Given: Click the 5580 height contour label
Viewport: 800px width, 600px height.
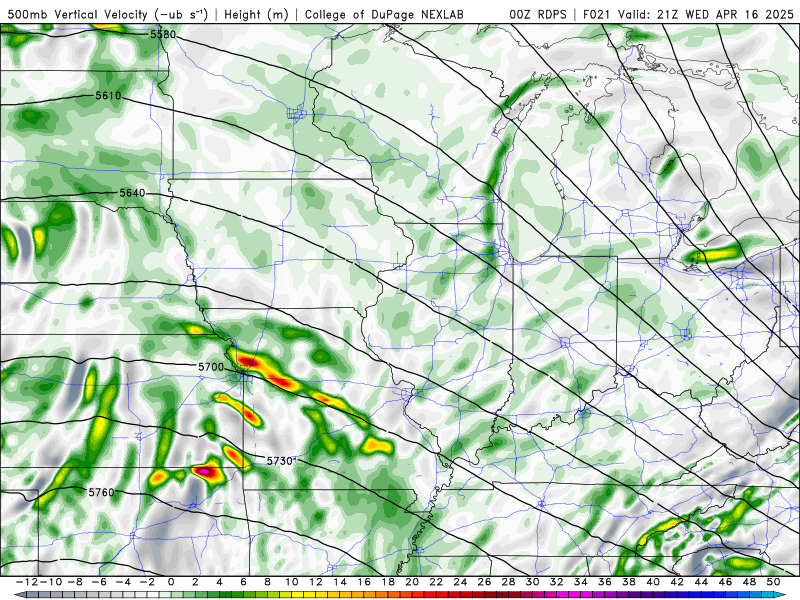Looking at the screenshot, I should (163, 35).
